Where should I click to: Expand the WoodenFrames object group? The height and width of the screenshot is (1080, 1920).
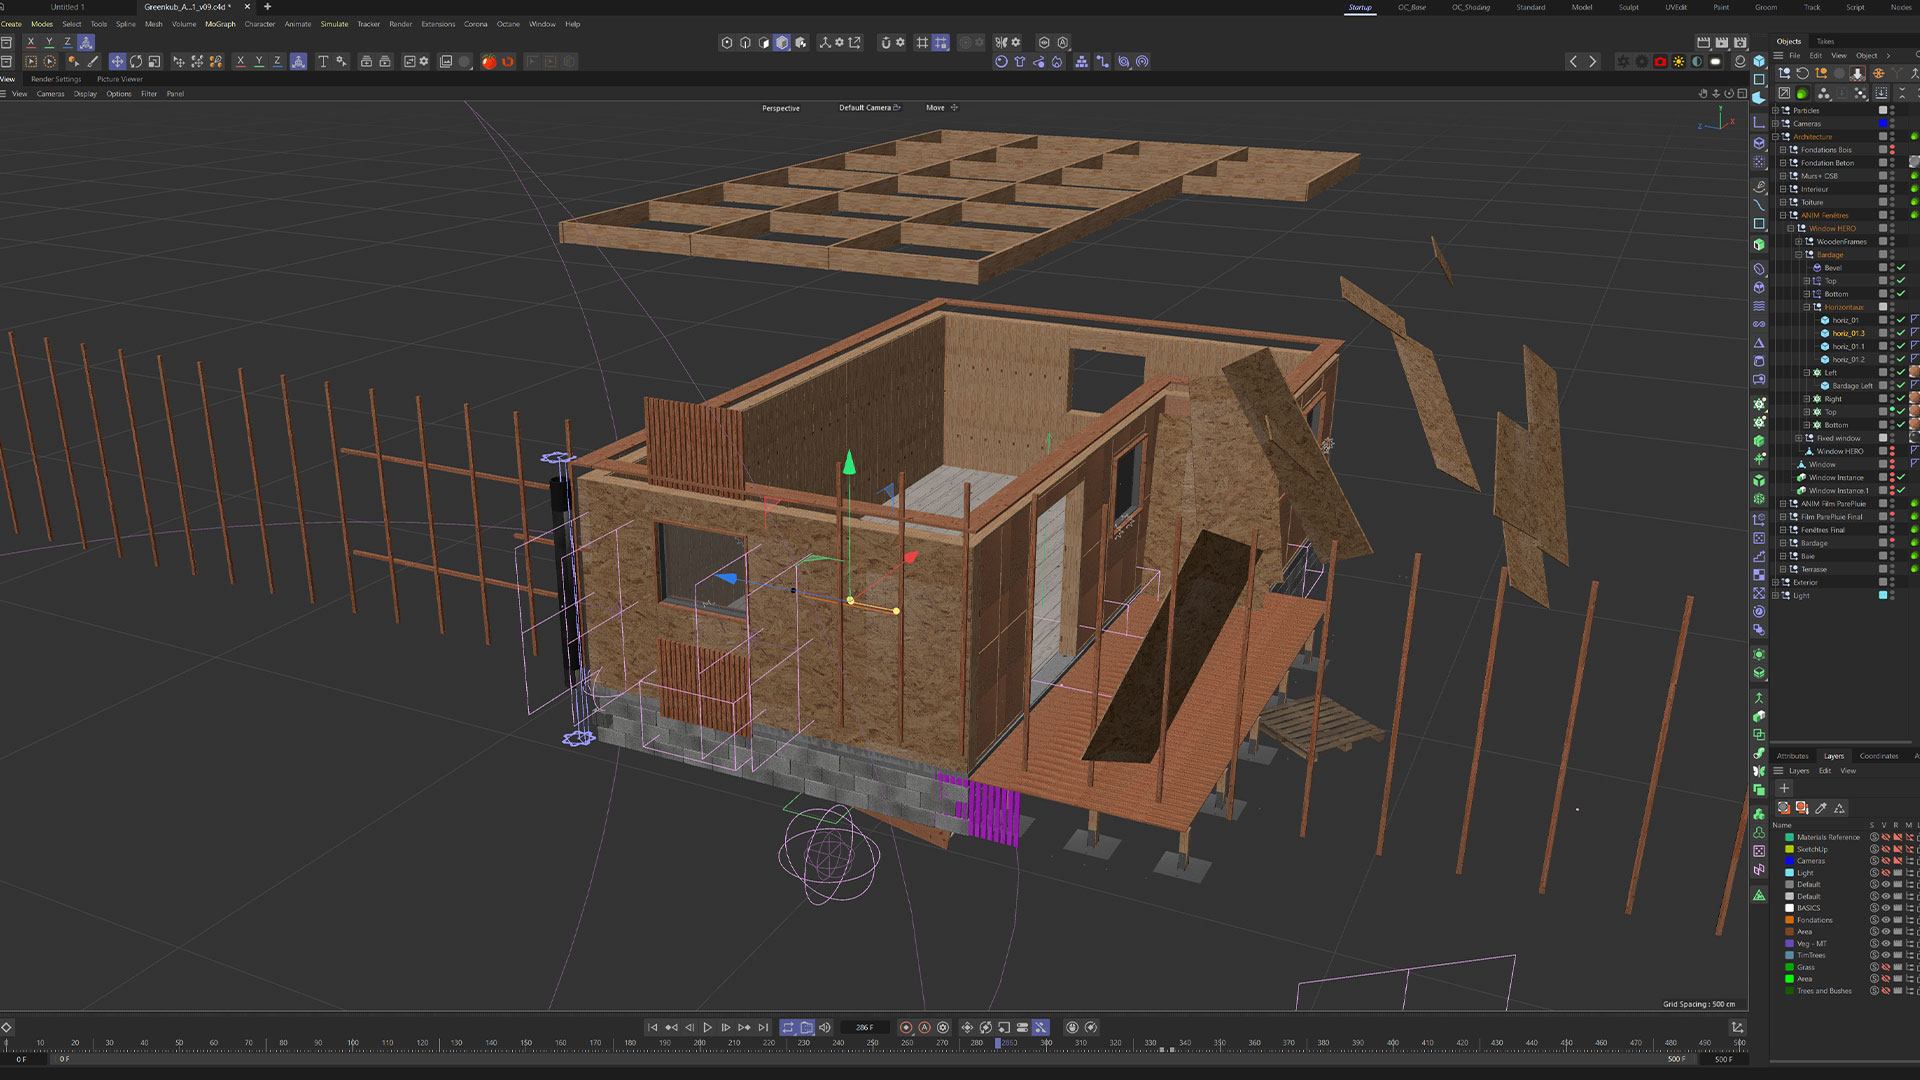coord(1799,242)
